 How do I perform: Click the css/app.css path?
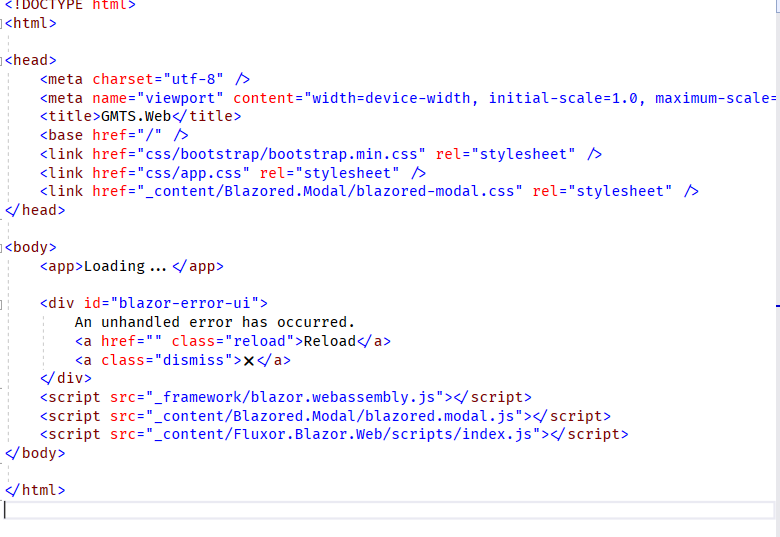tap(193, 173)
